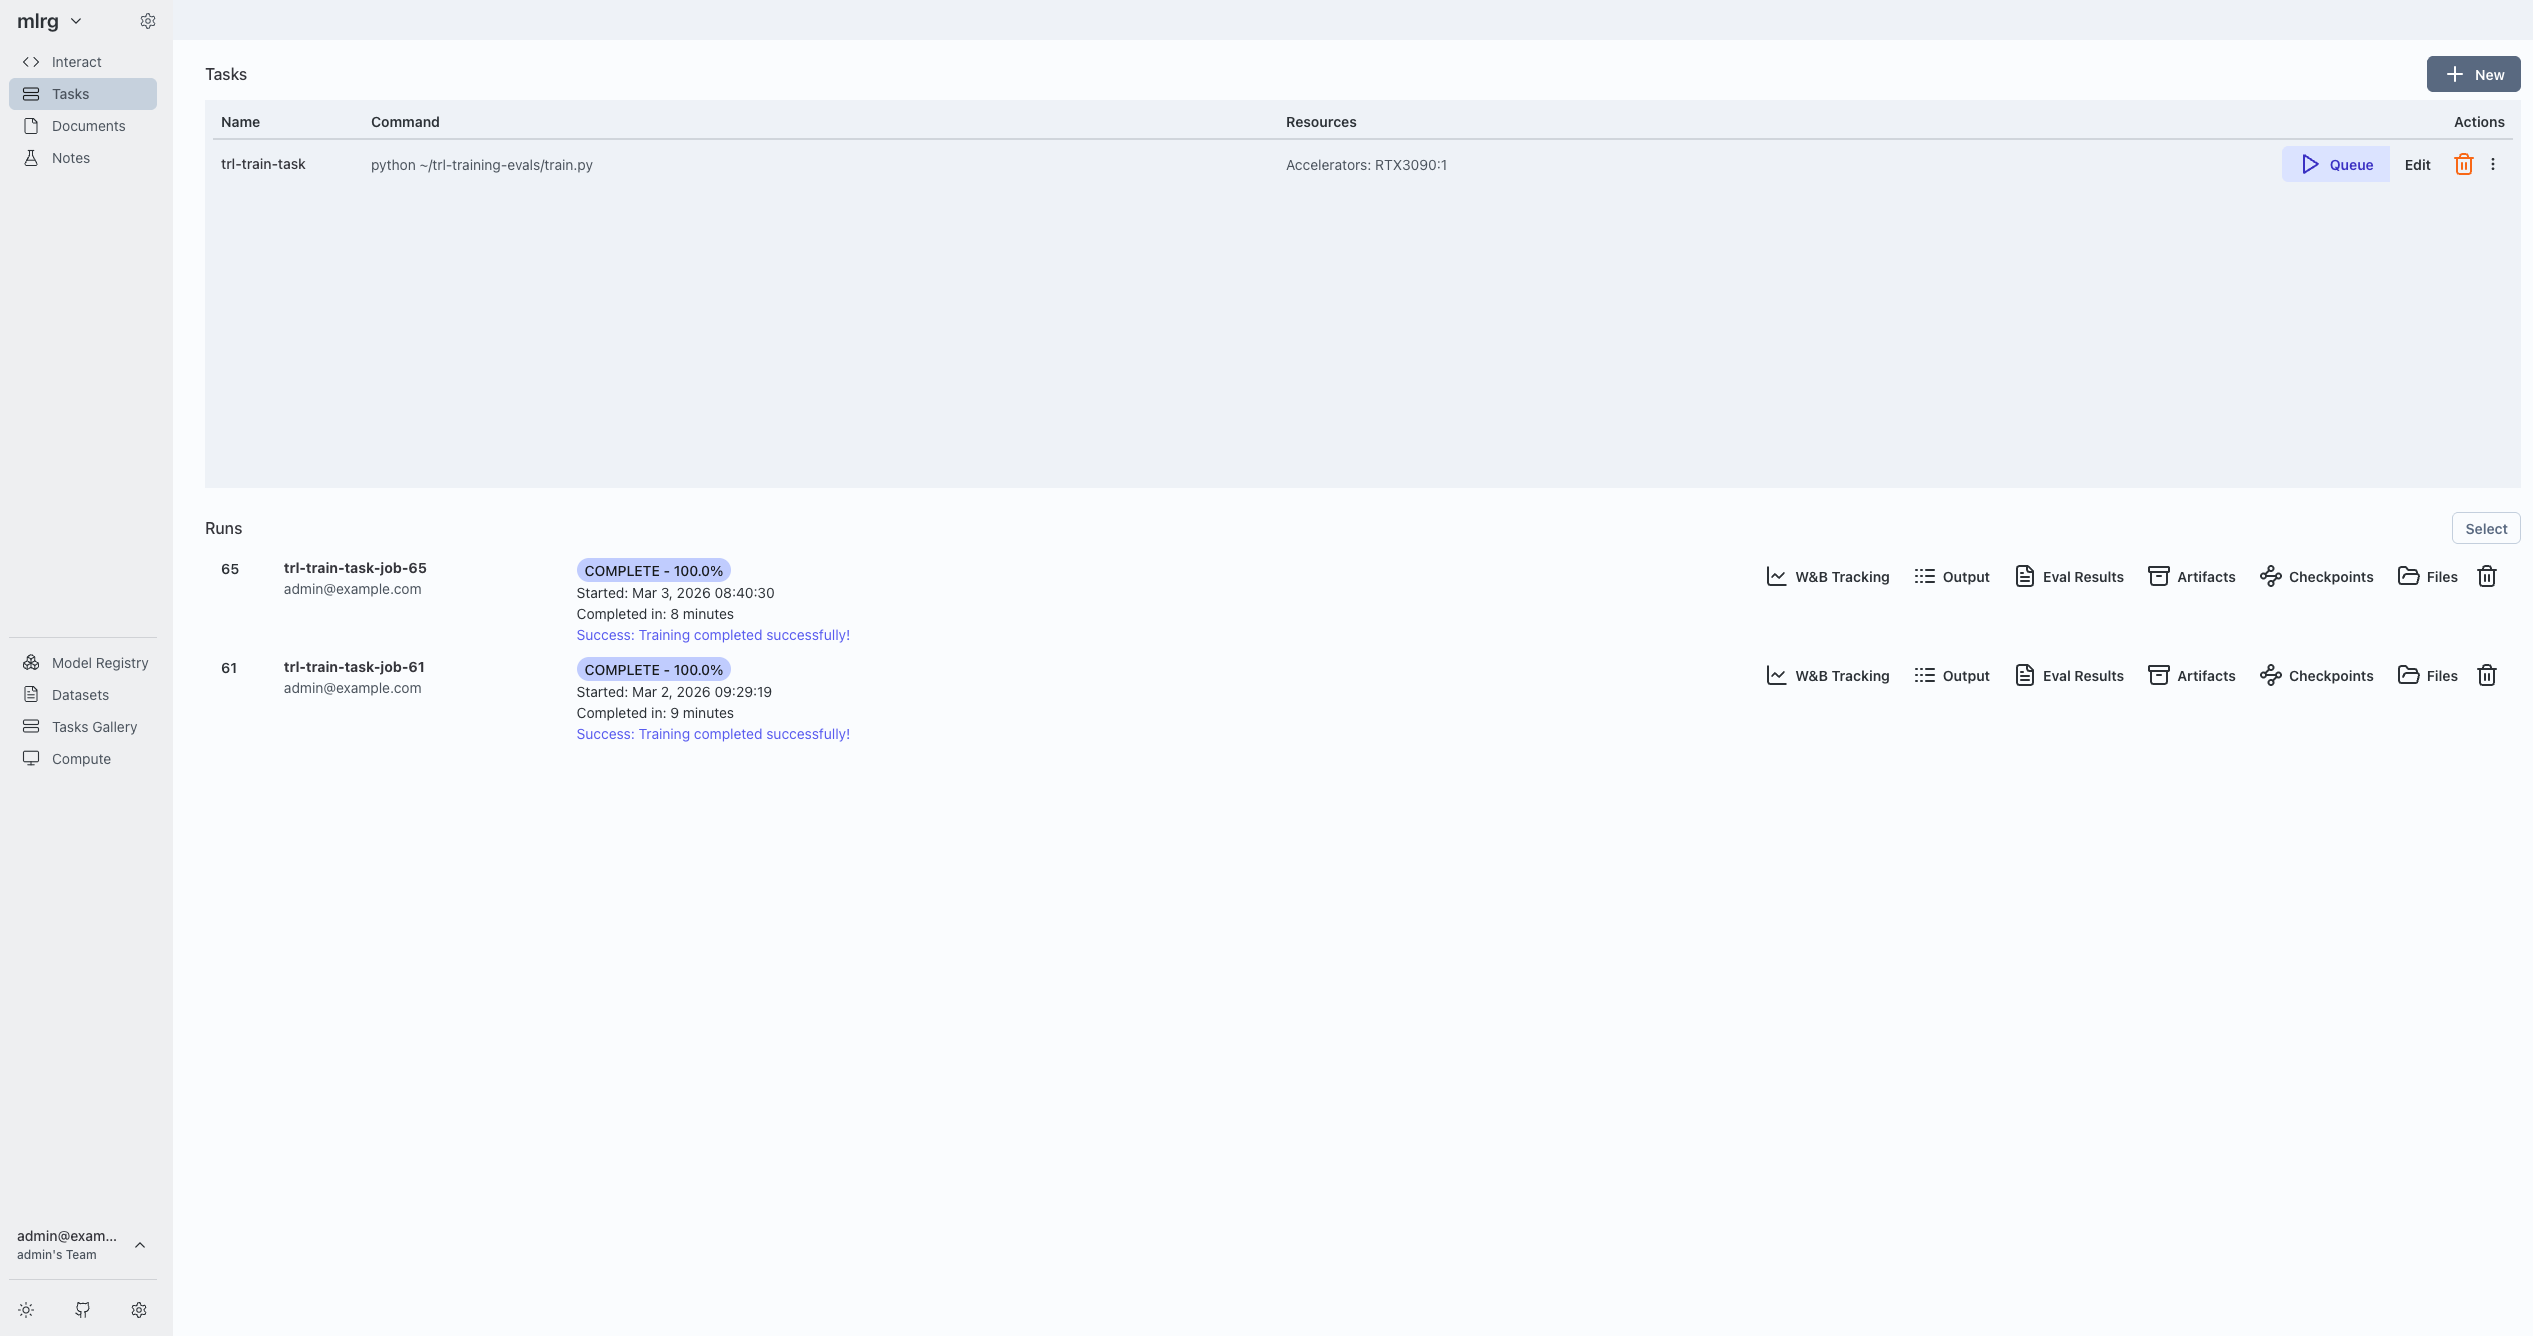This screenshot has height=1336, width=2533.
Task: Open the Model Registry section
Action: click(x=98, y=662)
